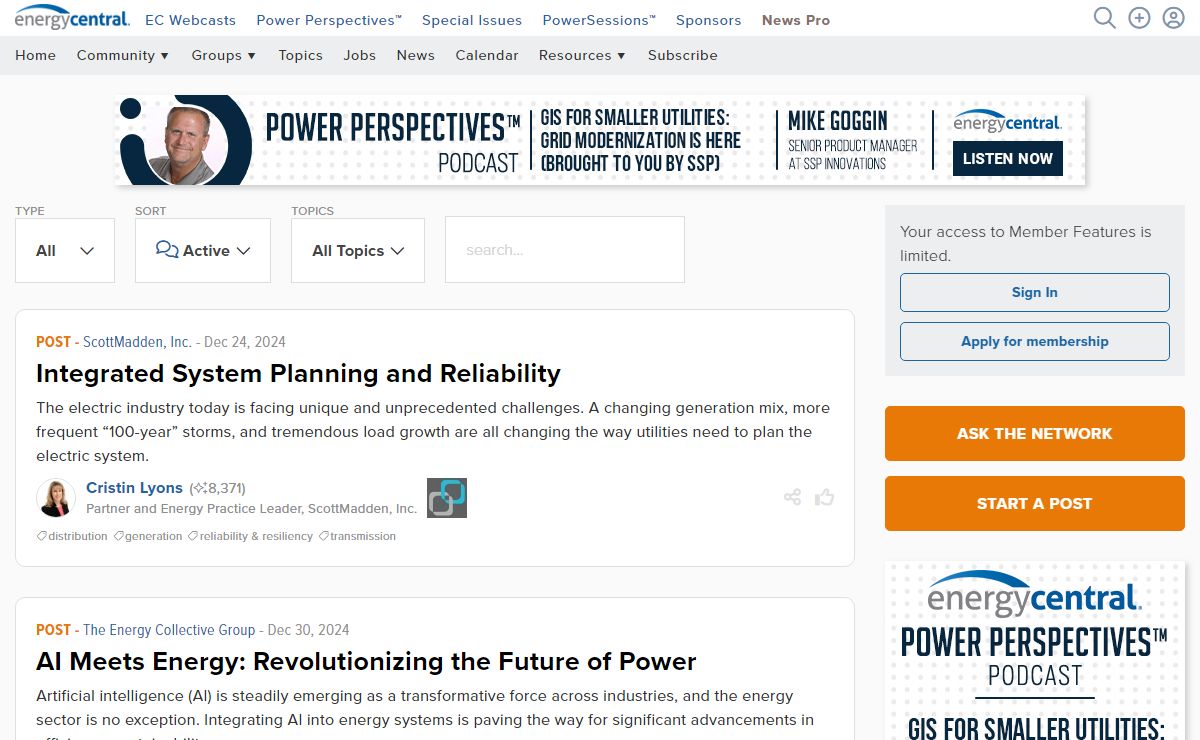1200x740 pixels.
Task: Click START A POST button
Action: [x=1035, y=503]
